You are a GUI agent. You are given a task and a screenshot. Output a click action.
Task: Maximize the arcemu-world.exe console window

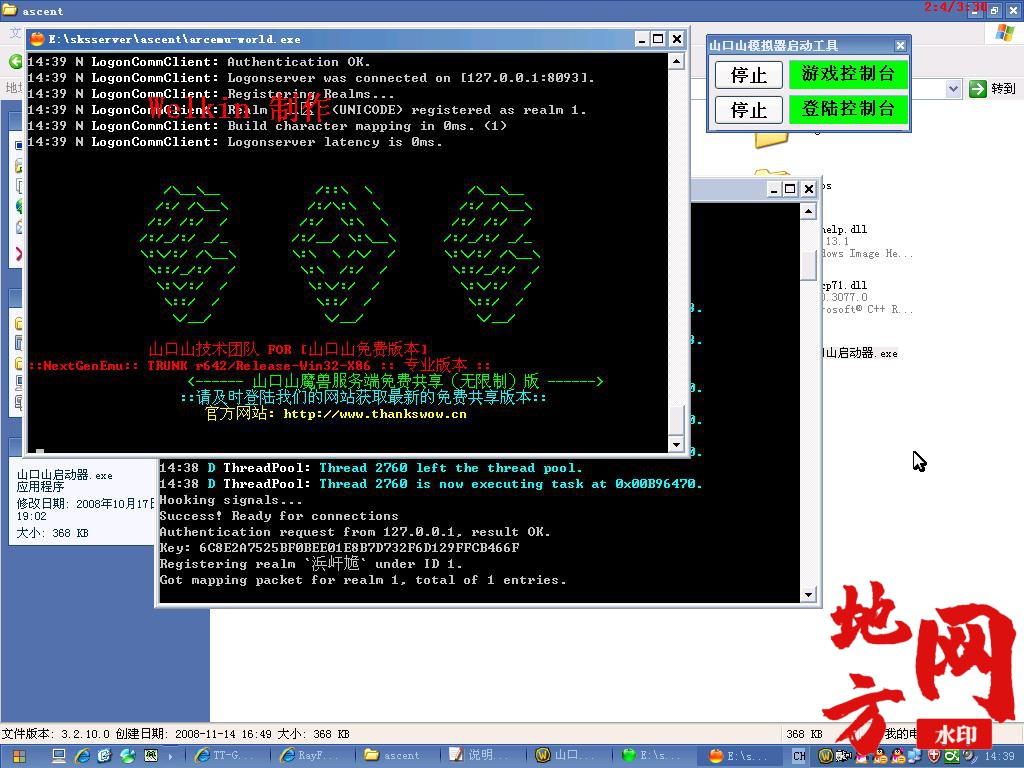[x=658, y=39]
